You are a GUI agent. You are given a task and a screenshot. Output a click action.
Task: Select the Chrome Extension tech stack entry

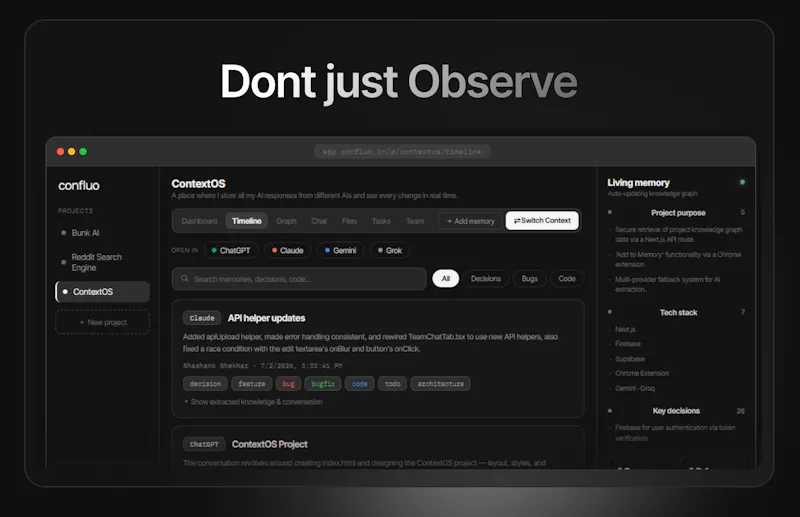click(x=642, y=374)
